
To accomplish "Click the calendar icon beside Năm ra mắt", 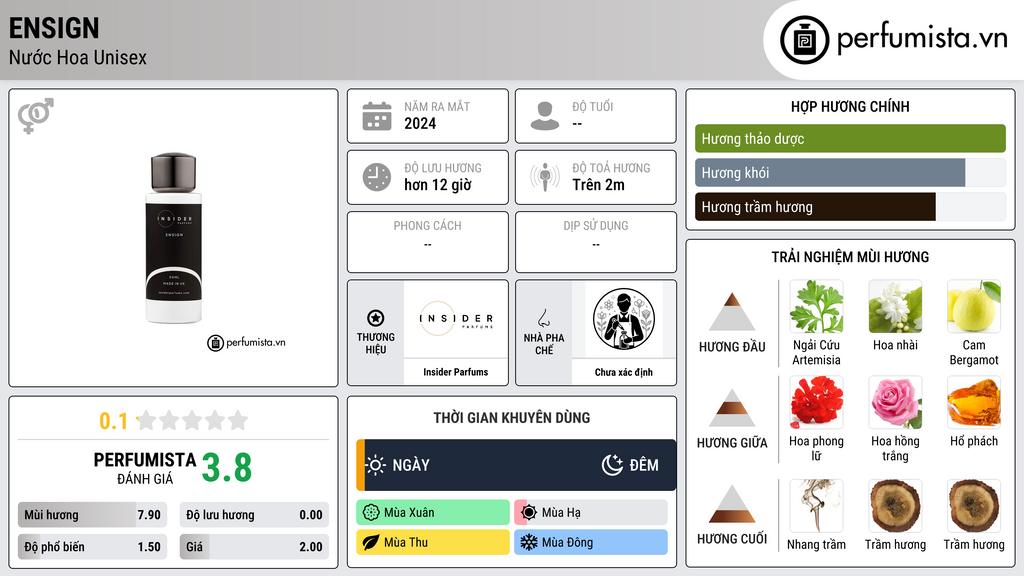I will (x=377, y=116).
